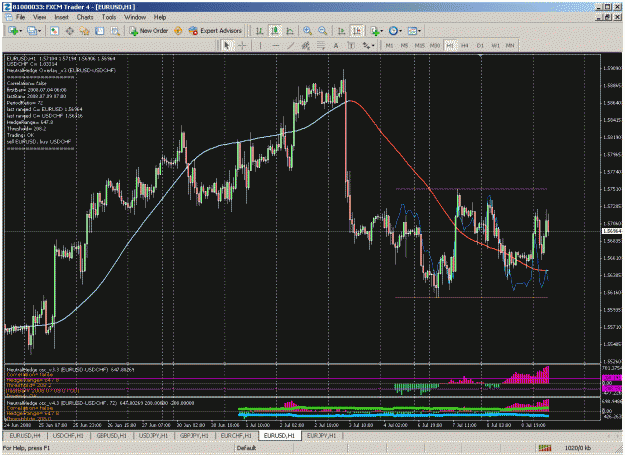
Task: Switch to EURCHF,H1 chart tab
Action: [x=236, y=435]
